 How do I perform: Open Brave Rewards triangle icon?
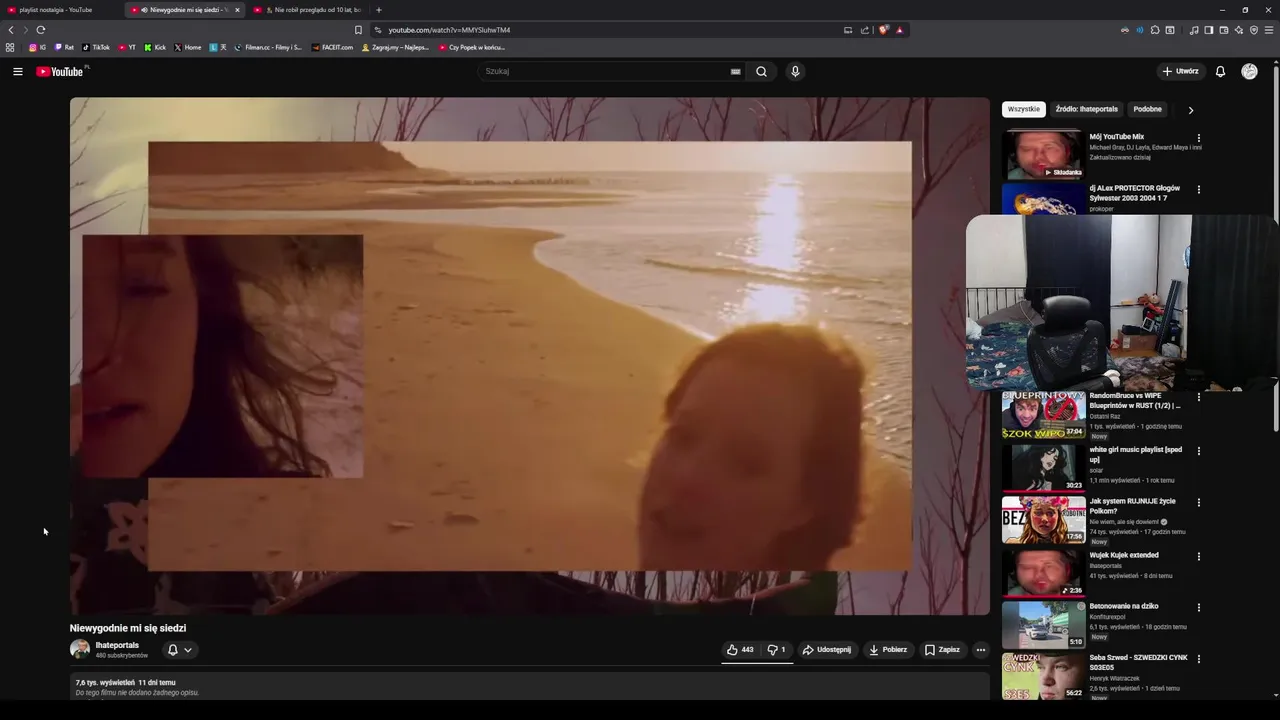[x=899, y=30]
